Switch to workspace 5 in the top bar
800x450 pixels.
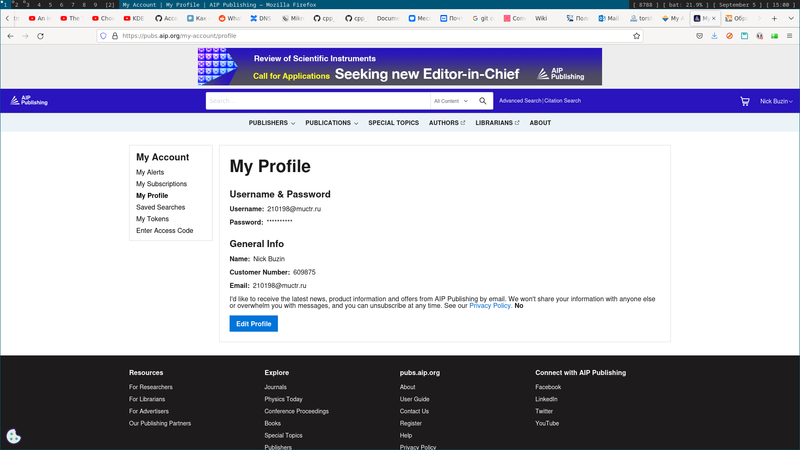coord(50,5)
